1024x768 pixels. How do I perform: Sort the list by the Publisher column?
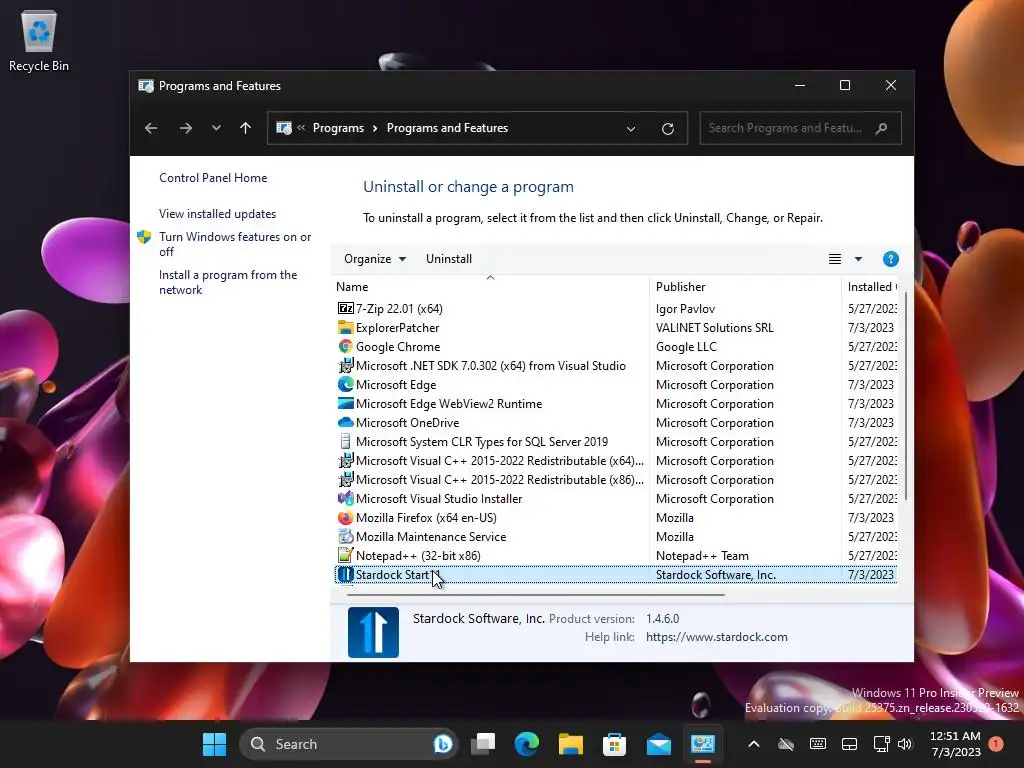coord(745,287)
